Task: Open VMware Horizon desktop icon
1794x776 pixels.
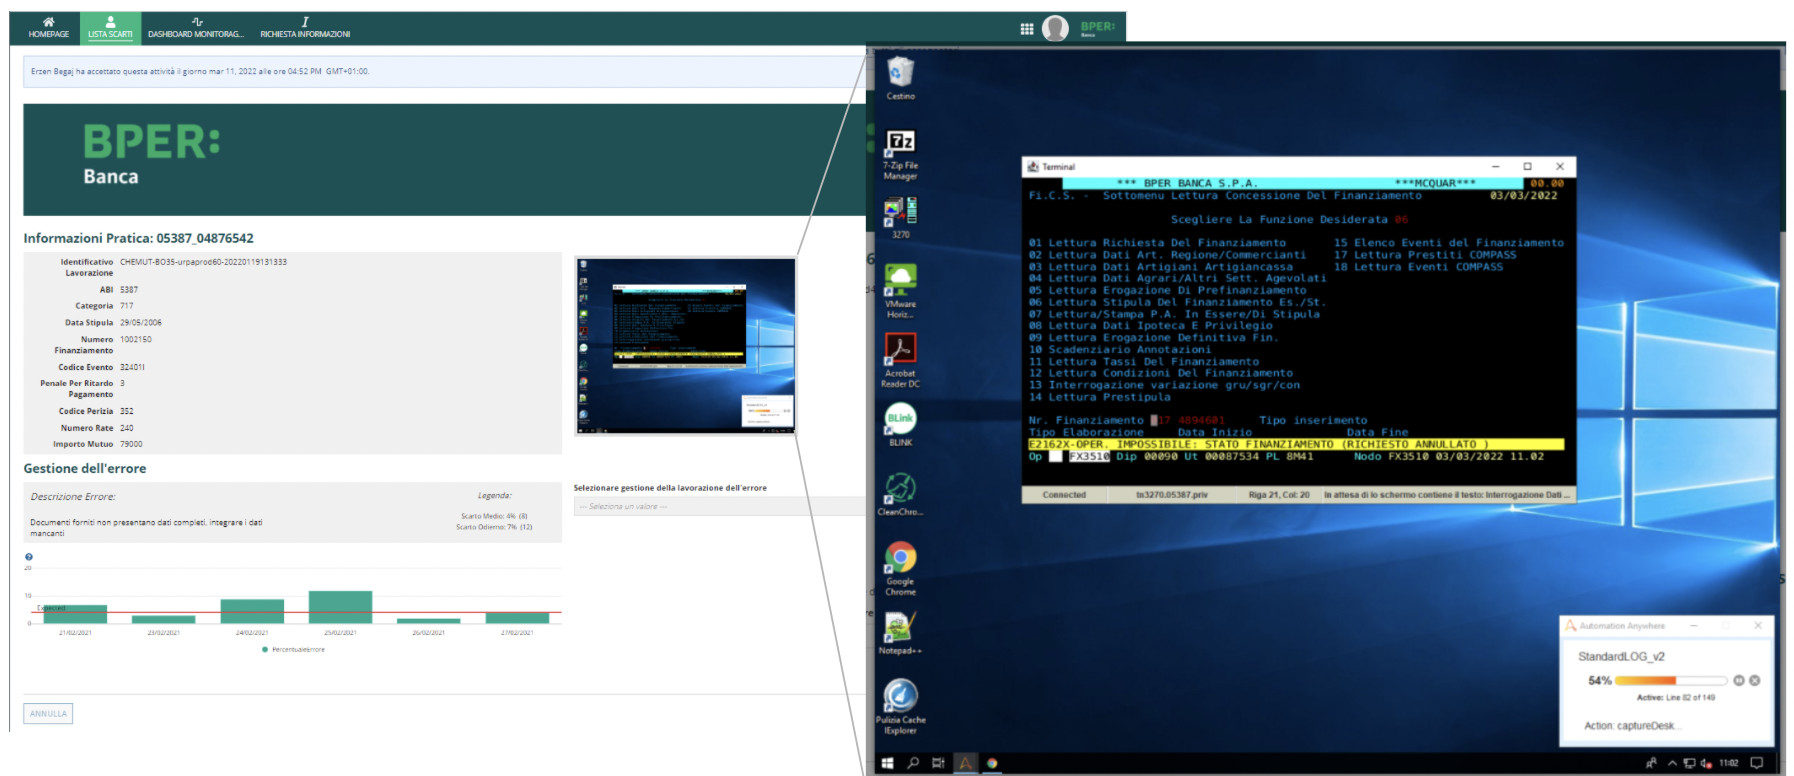Action: 900,291
